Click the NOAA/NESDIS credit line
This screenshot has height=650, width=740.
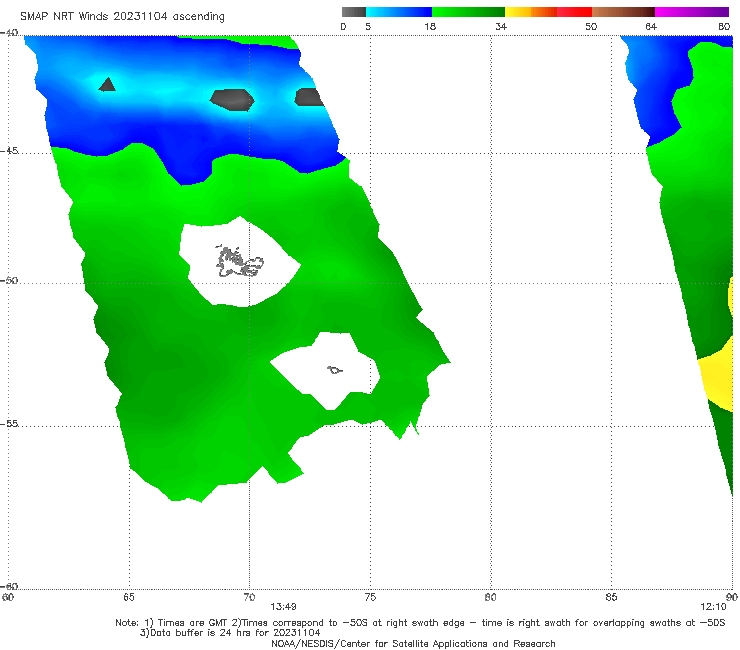pos(413,644)
